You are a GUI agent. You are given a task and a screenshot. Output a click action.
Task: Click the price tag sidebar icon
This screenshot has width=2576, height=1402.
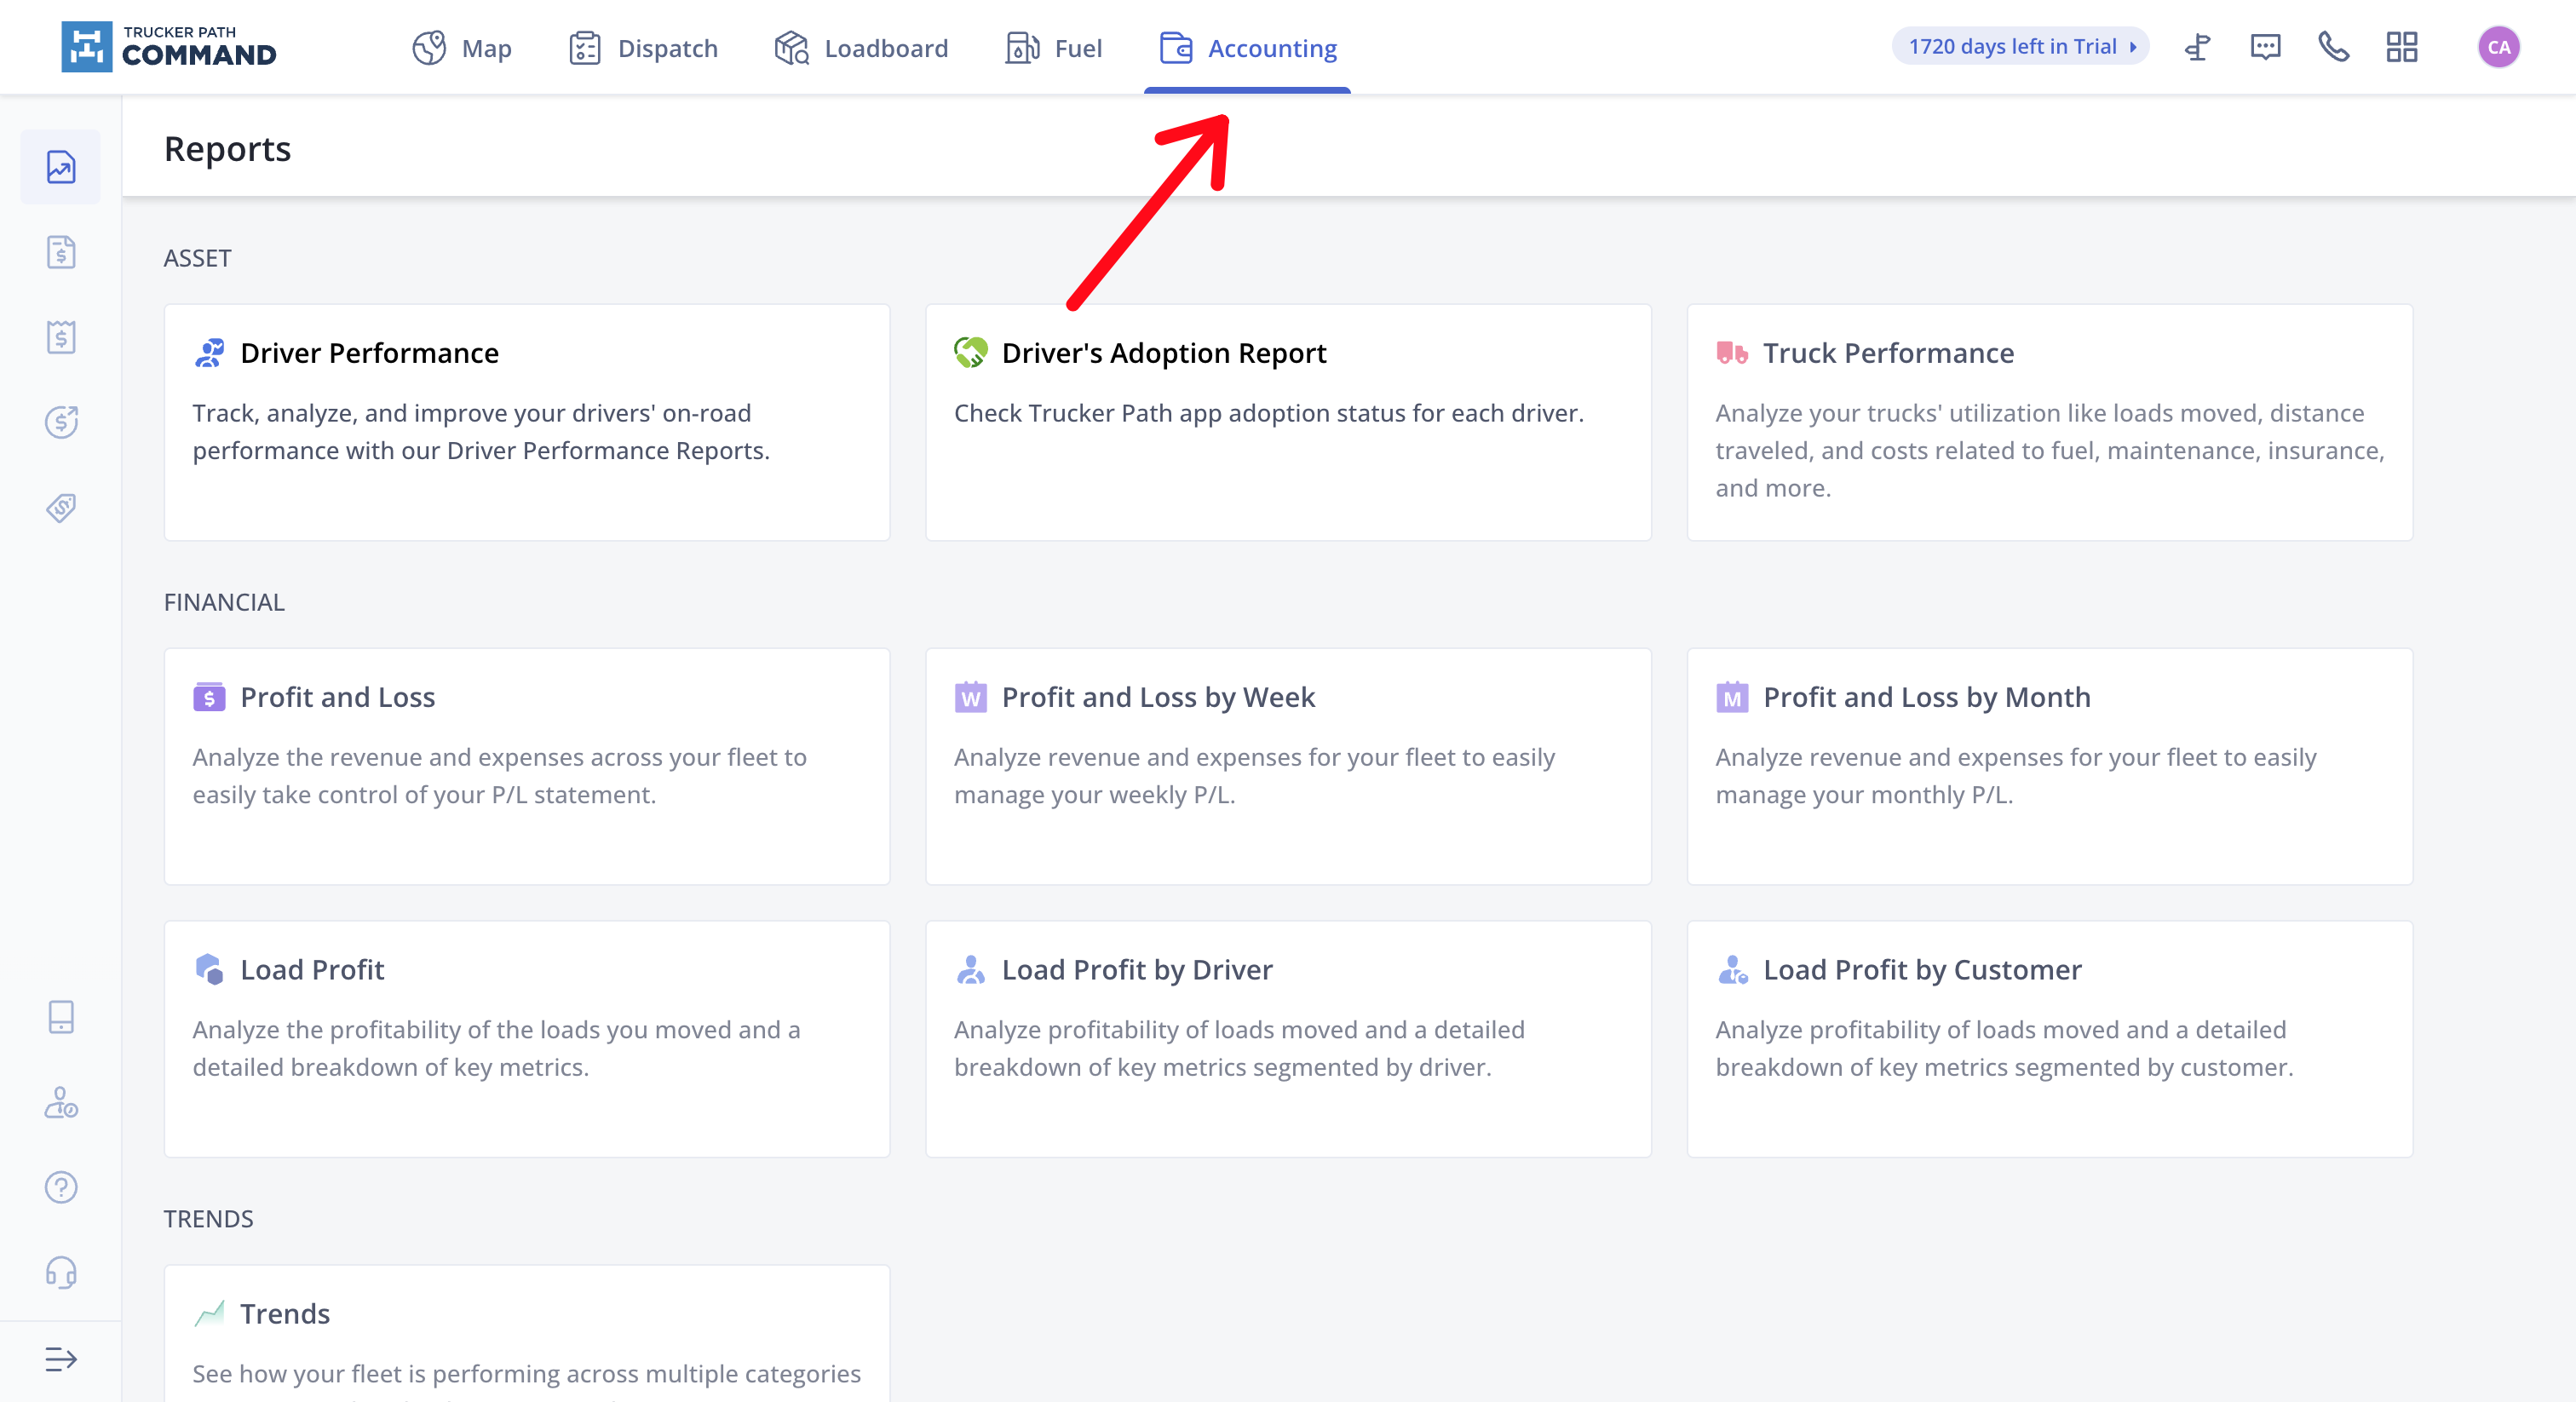pyautogui.click(x=61, y=507)
